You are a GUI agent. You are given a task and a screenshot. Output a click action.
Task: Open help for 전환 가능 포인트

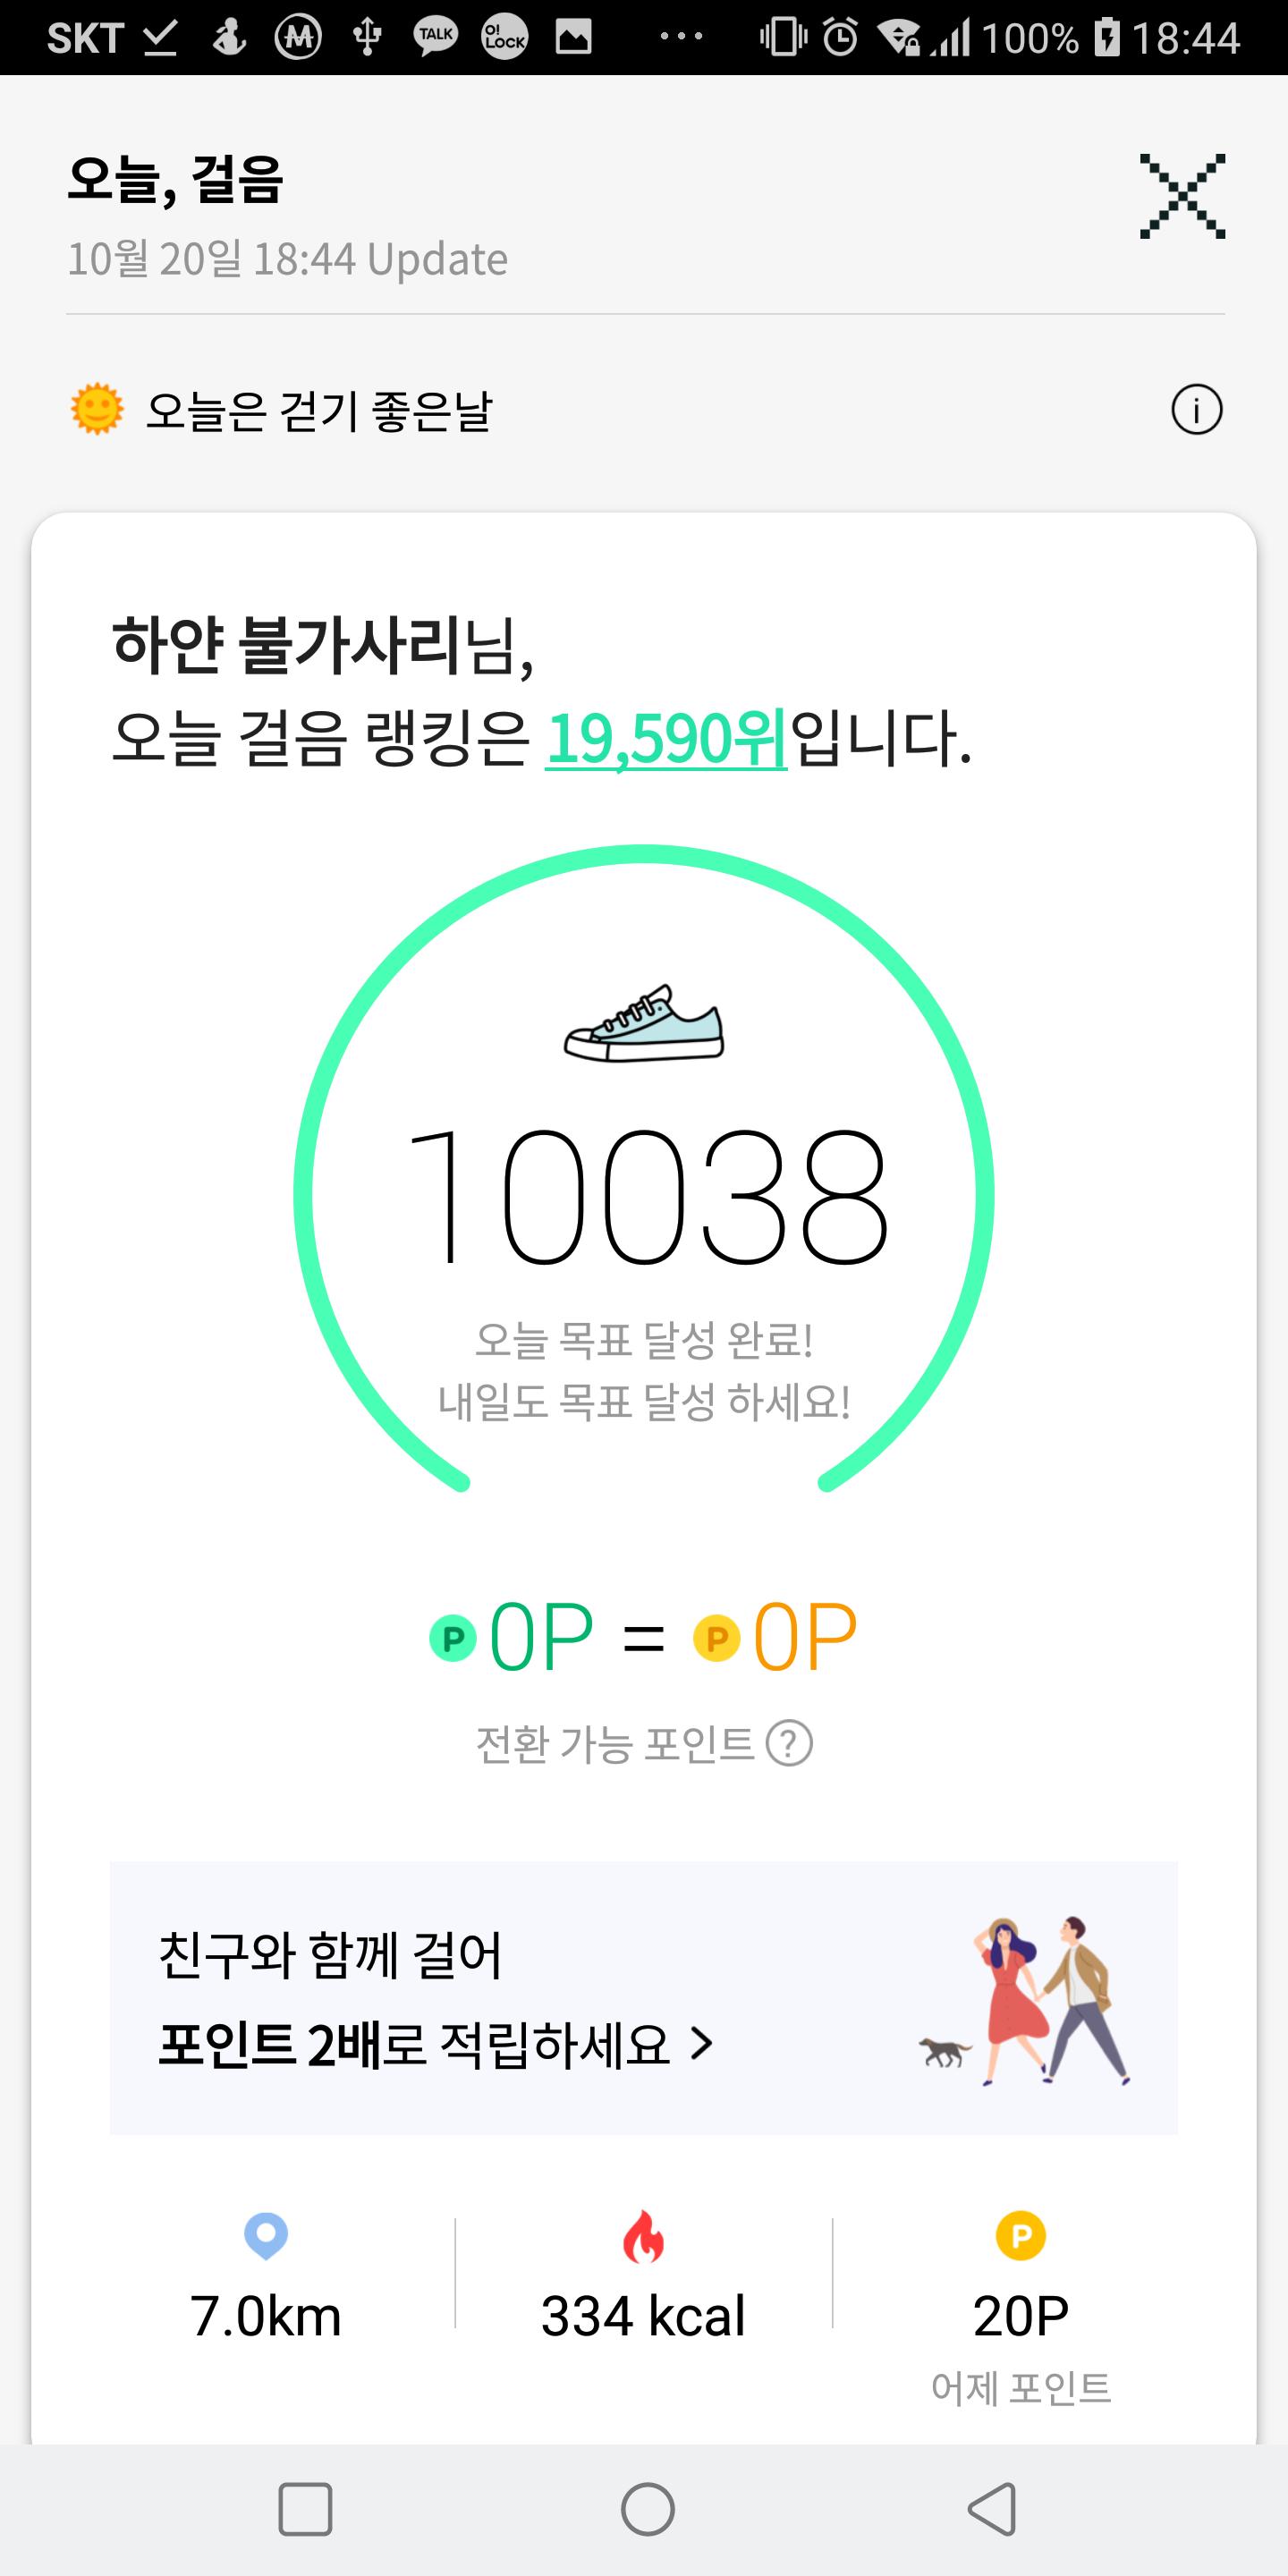pos(789,1744)
